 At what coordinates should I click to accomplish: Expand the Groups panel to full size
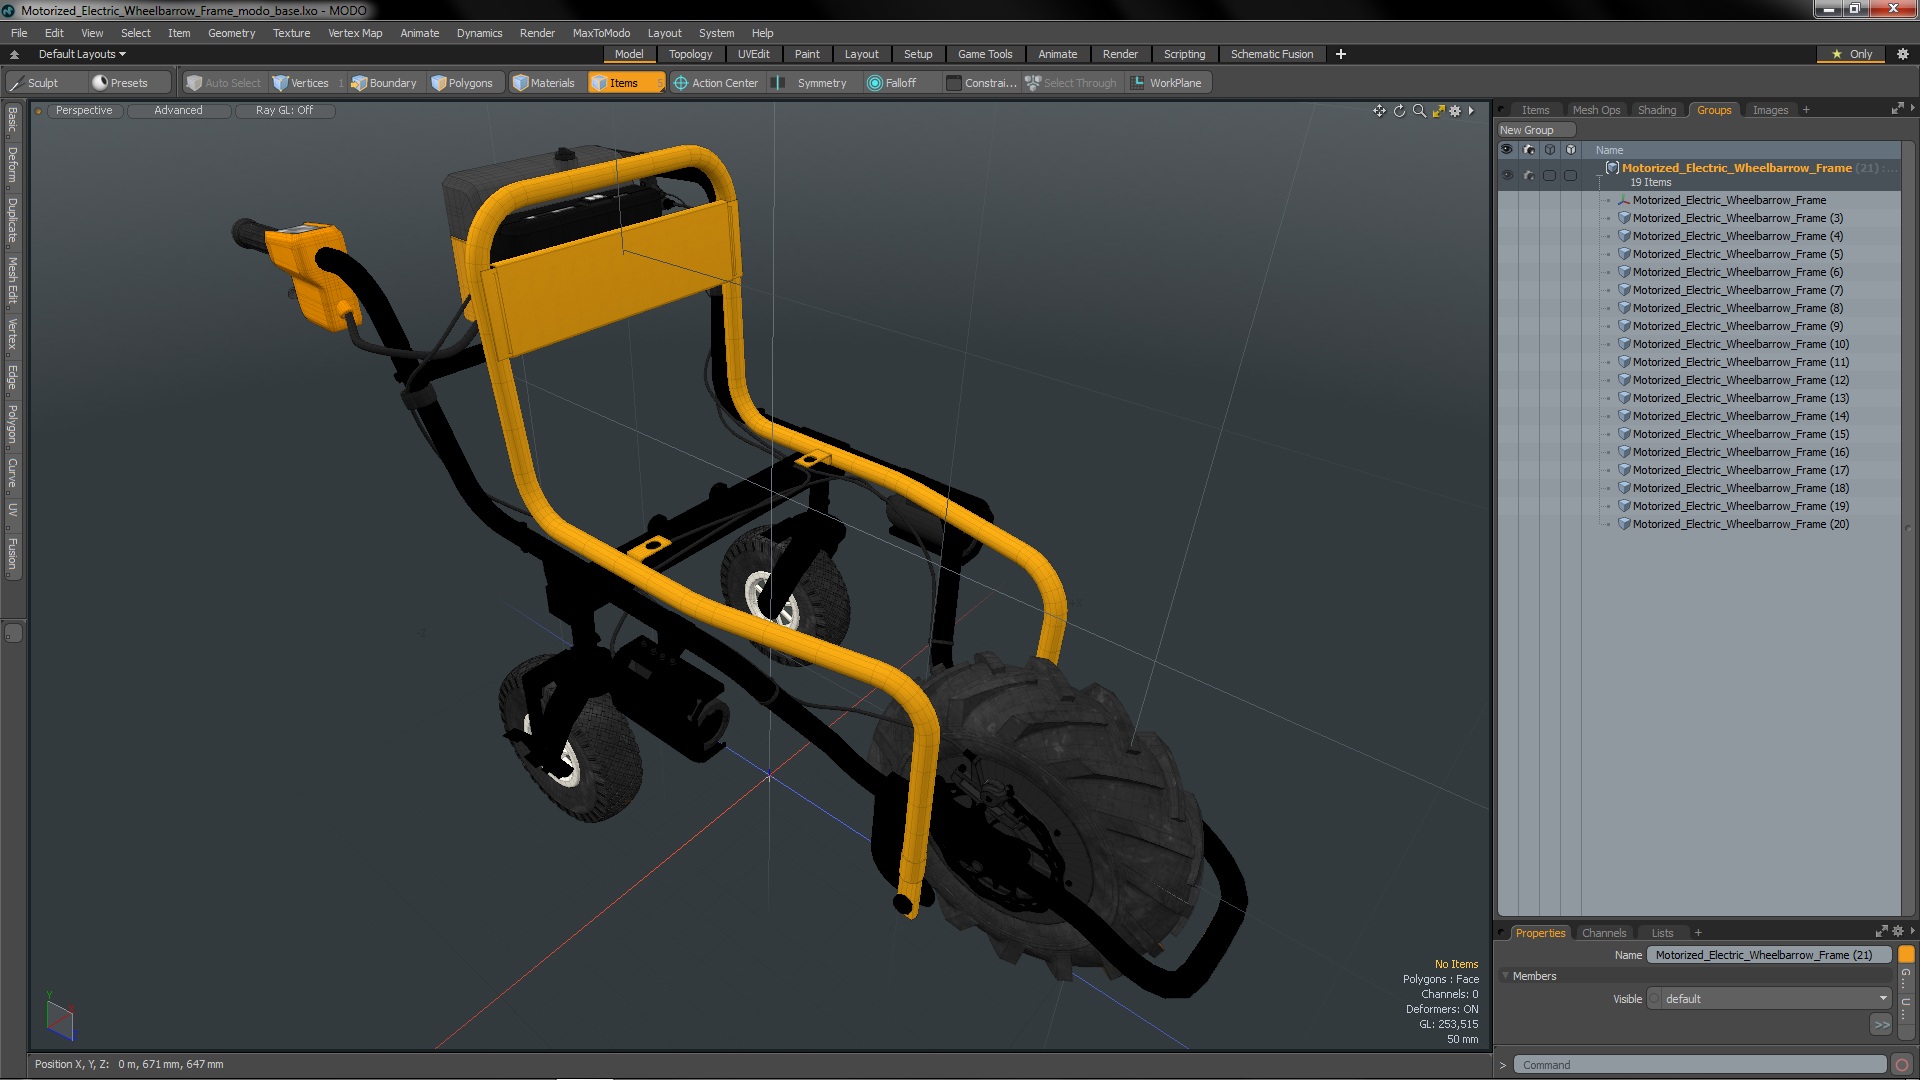pyautogui.click(x=1897, y=109)
